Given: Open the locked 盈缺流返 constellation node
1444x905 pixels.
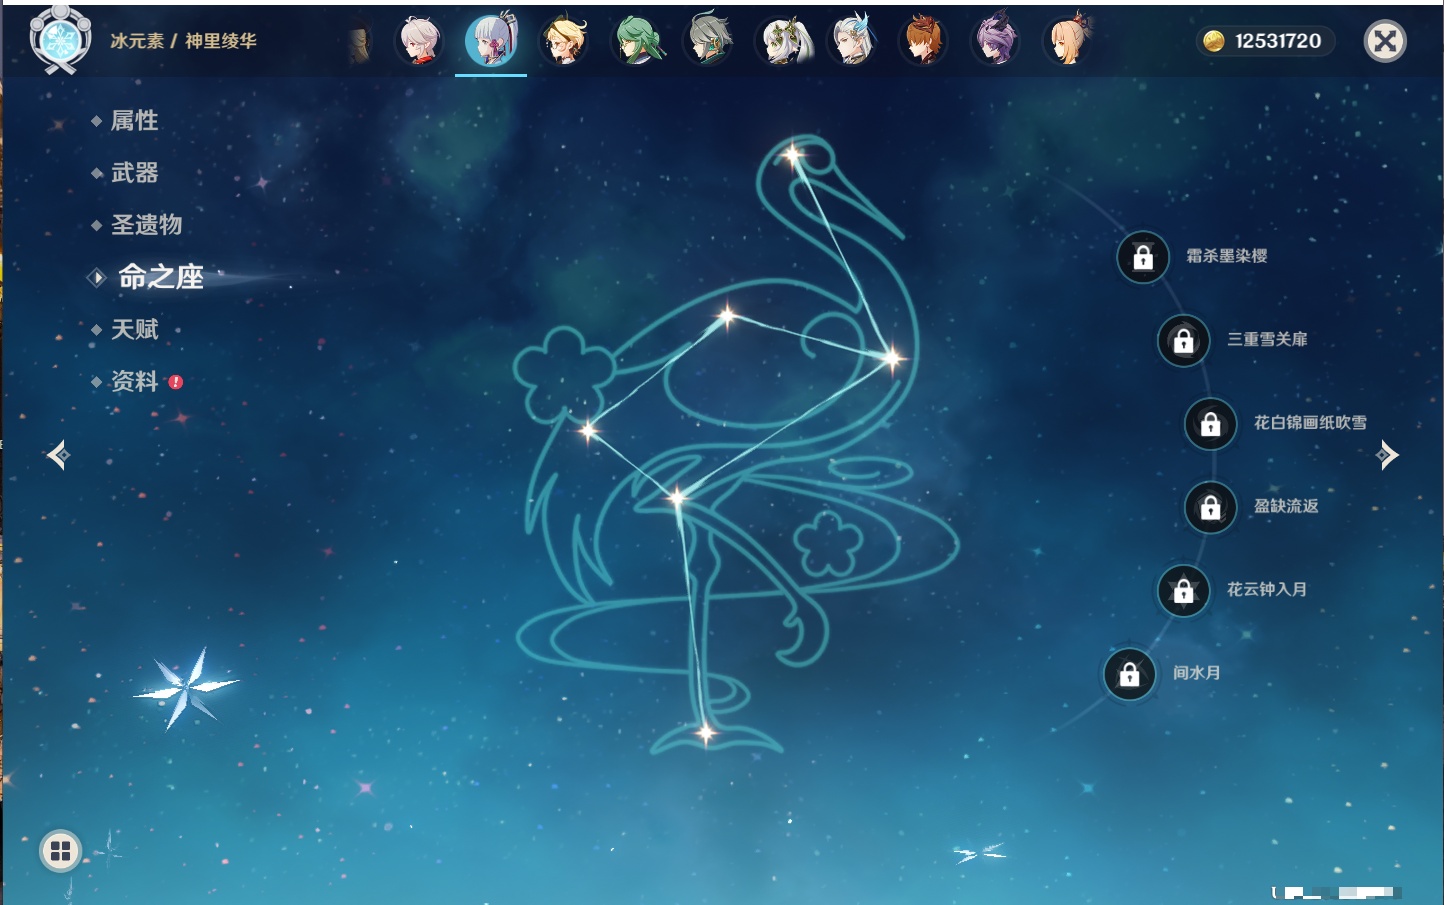Looking at the screenshot, I should click(x=1211, y=507).
